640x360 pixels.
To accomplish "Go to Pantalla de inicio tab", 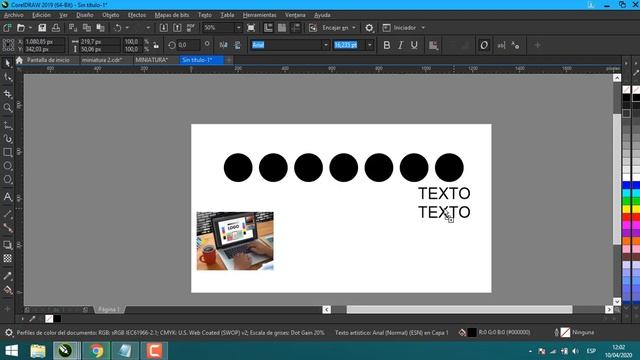I will pyautogui.click(x=48, y=60).
